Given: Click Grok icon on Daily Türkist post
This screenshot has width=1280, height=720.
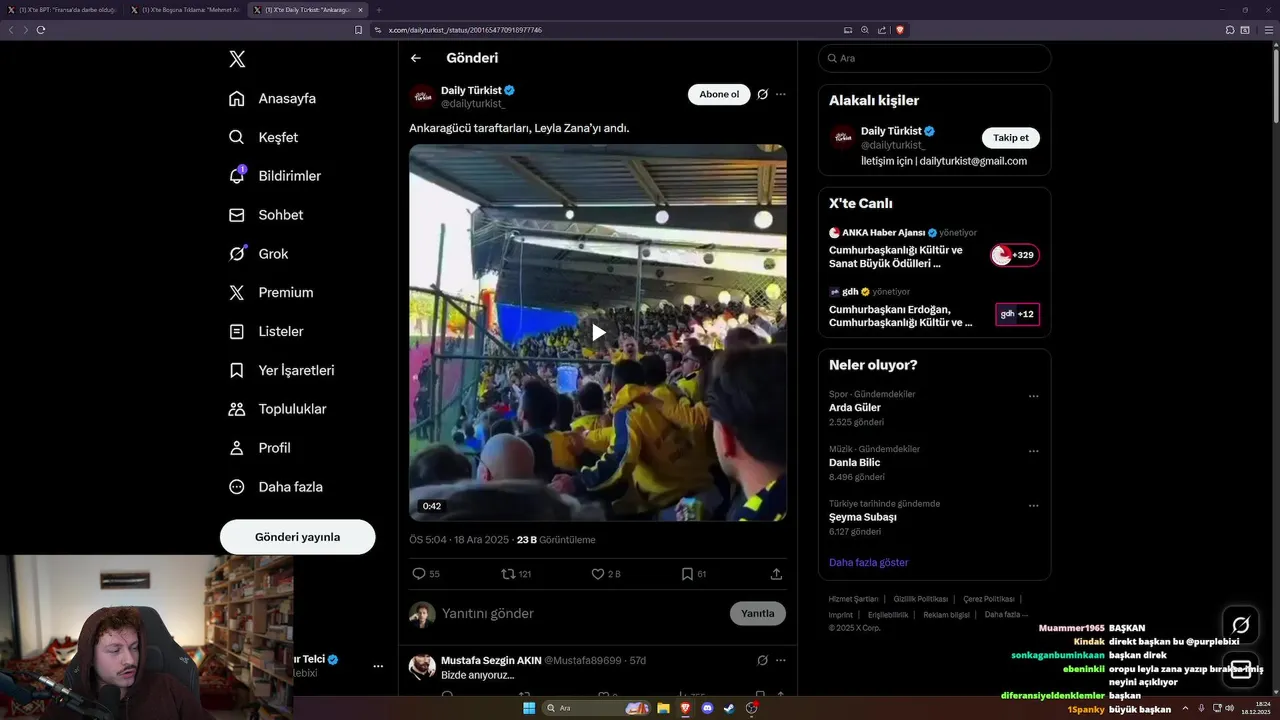Looking at the screenshot, I should (x=762, y=94).
